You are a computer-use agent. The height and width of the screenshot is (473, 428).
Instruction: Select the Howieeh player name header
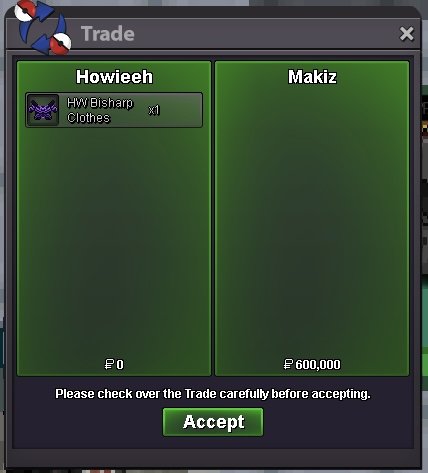114,77
